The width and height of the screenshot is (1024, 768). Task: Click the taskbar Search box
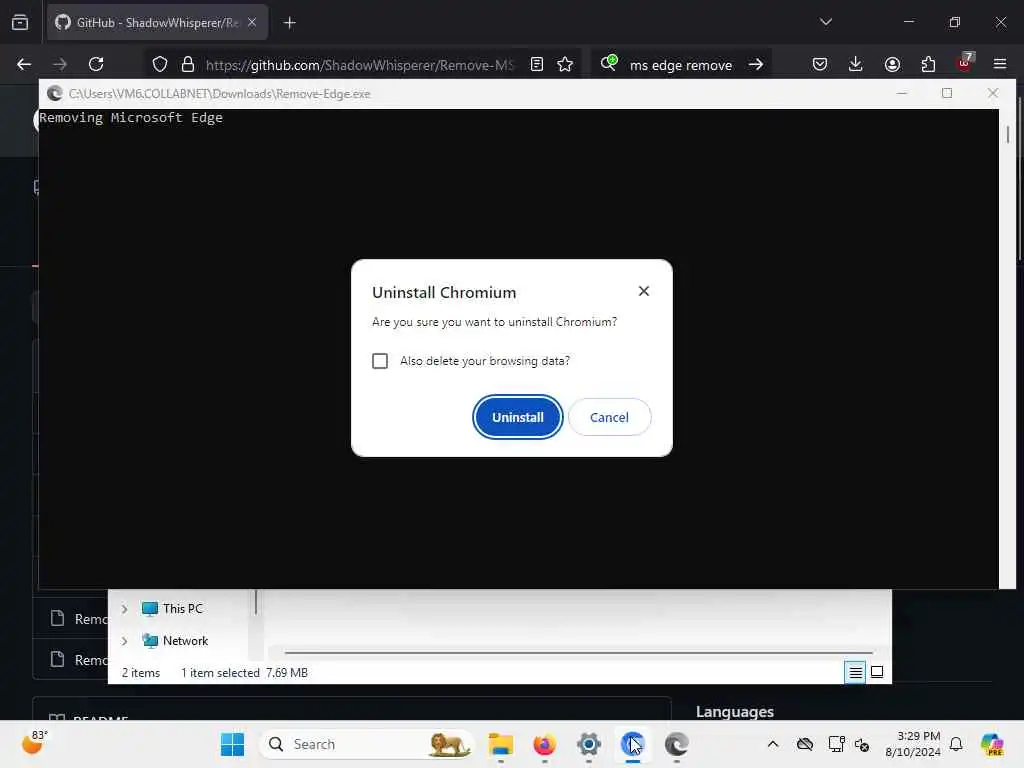click(x=366, y=744)
